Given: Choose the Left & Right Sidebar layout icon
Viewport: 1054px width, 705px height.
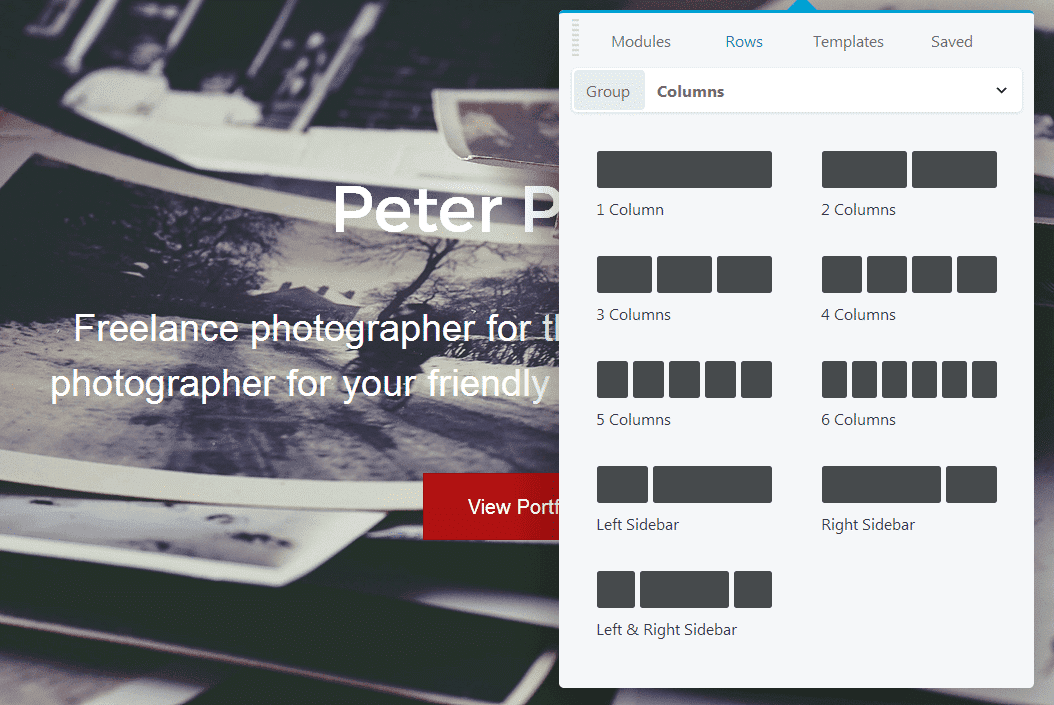Looking at the screenshot, I should point(684,589).
